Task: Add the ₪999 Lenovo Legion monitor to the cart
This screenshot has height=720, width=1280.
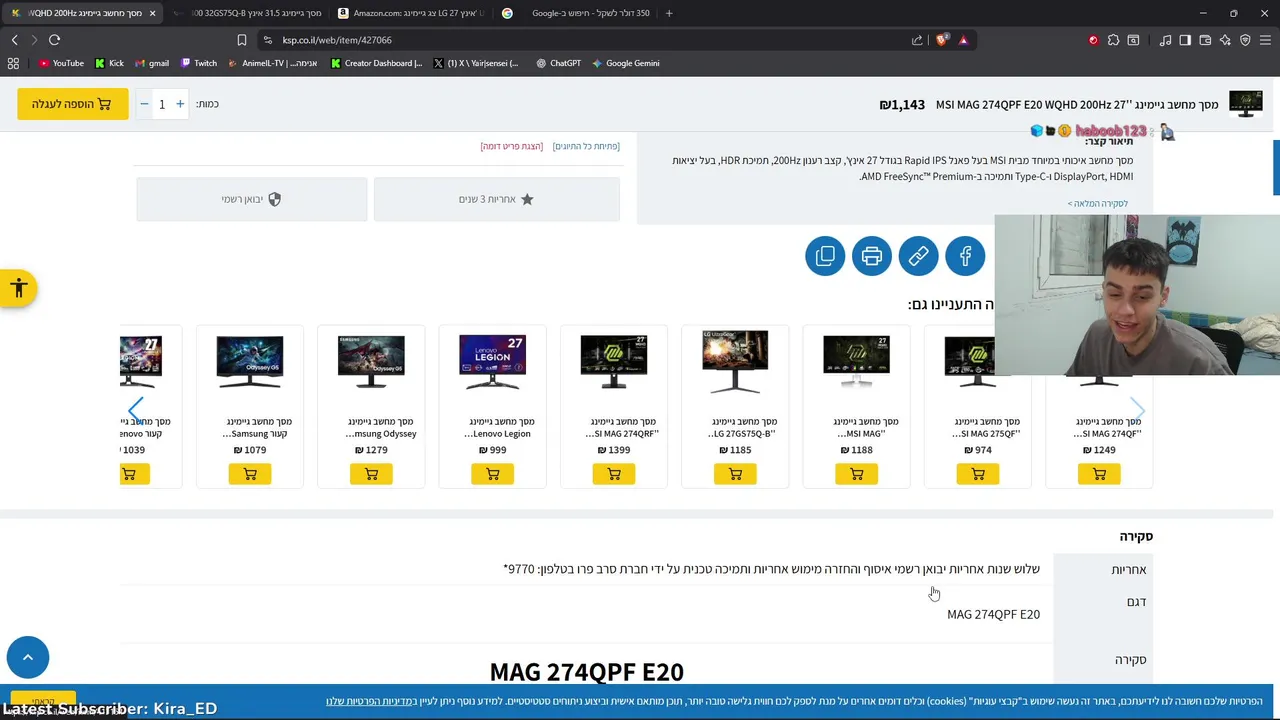Action: point(493,474)
